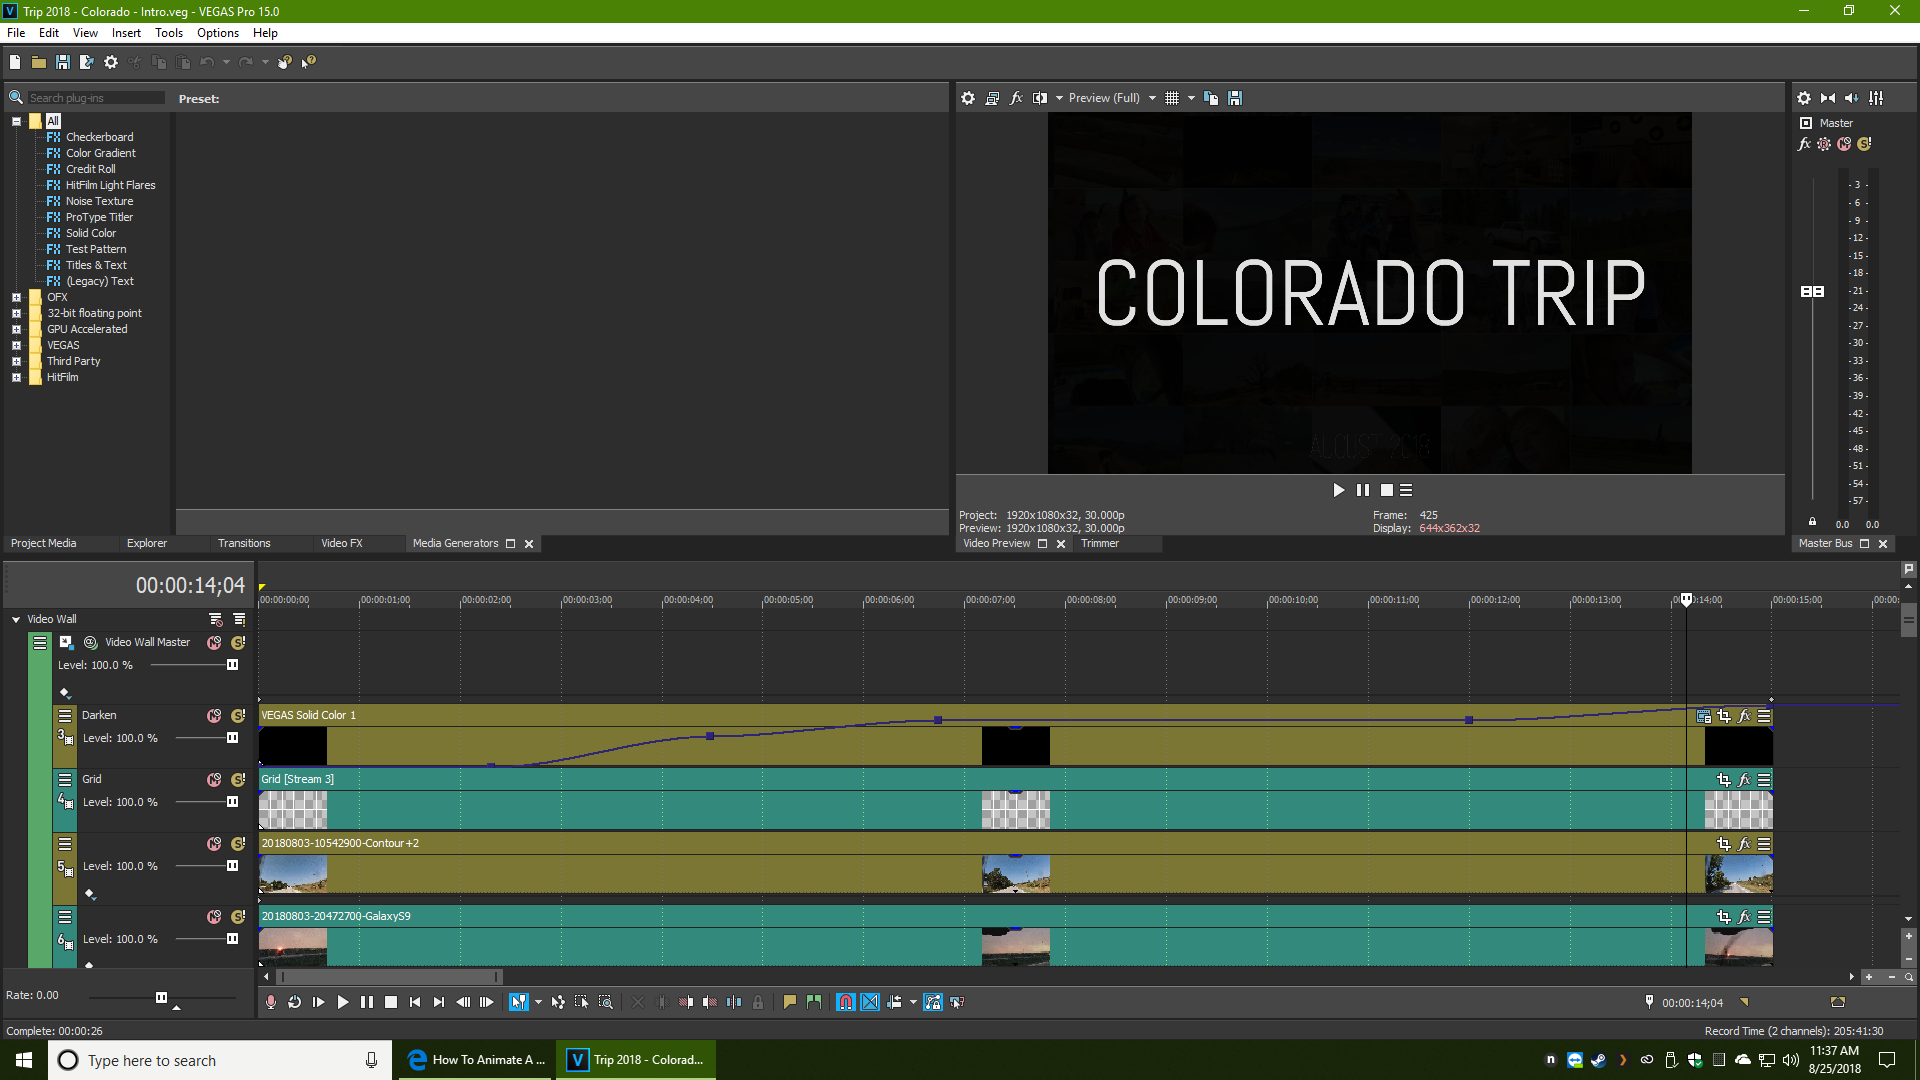Save project using the floppy disk icon

click(x=63, y=62)
